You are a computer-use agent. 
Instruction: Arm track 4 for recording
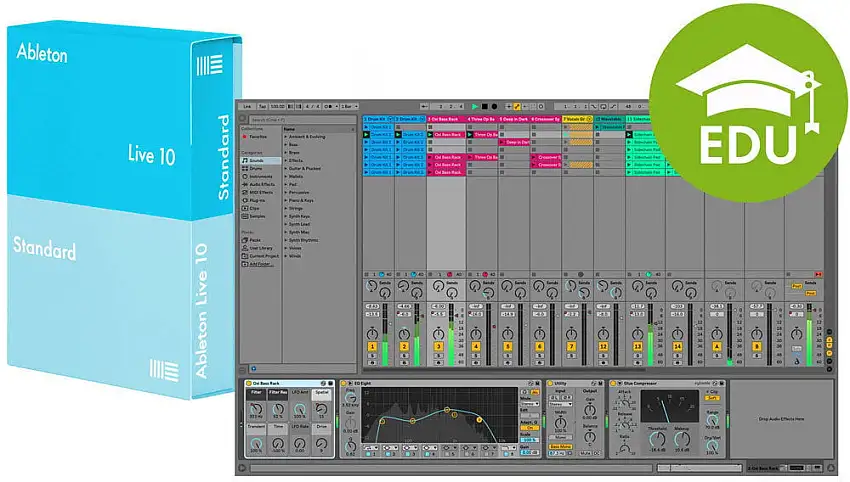click(476, 363)
